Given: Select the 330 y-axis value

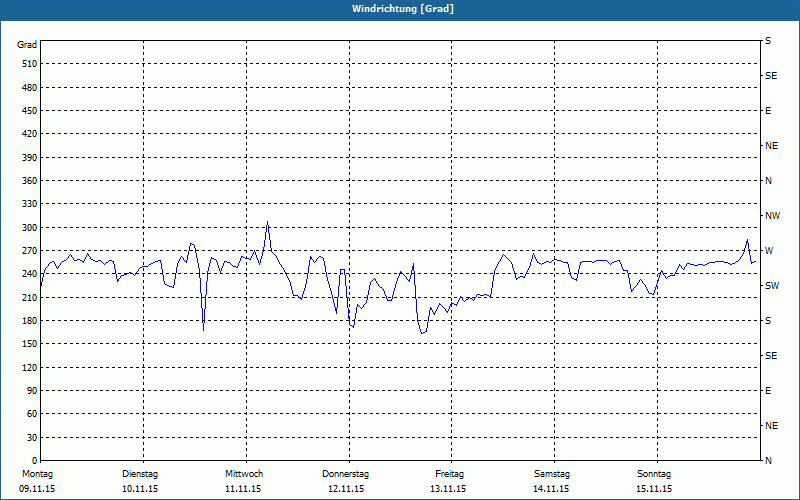Looking at the screenshot, I should pyautogui.click(x=30, y=204).
